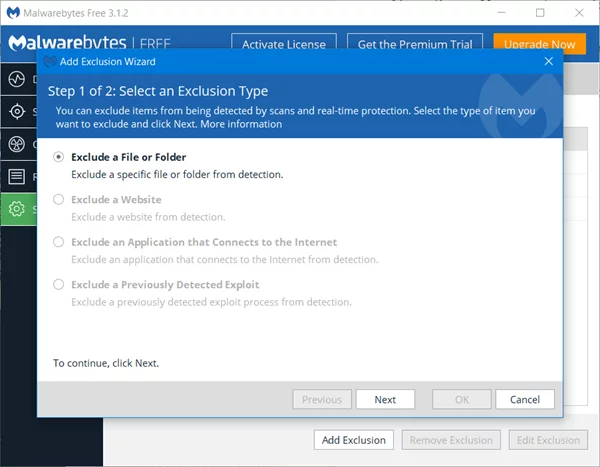
Task: Click Activate License button
Action: pyautogui.click(x=284, y=43)
